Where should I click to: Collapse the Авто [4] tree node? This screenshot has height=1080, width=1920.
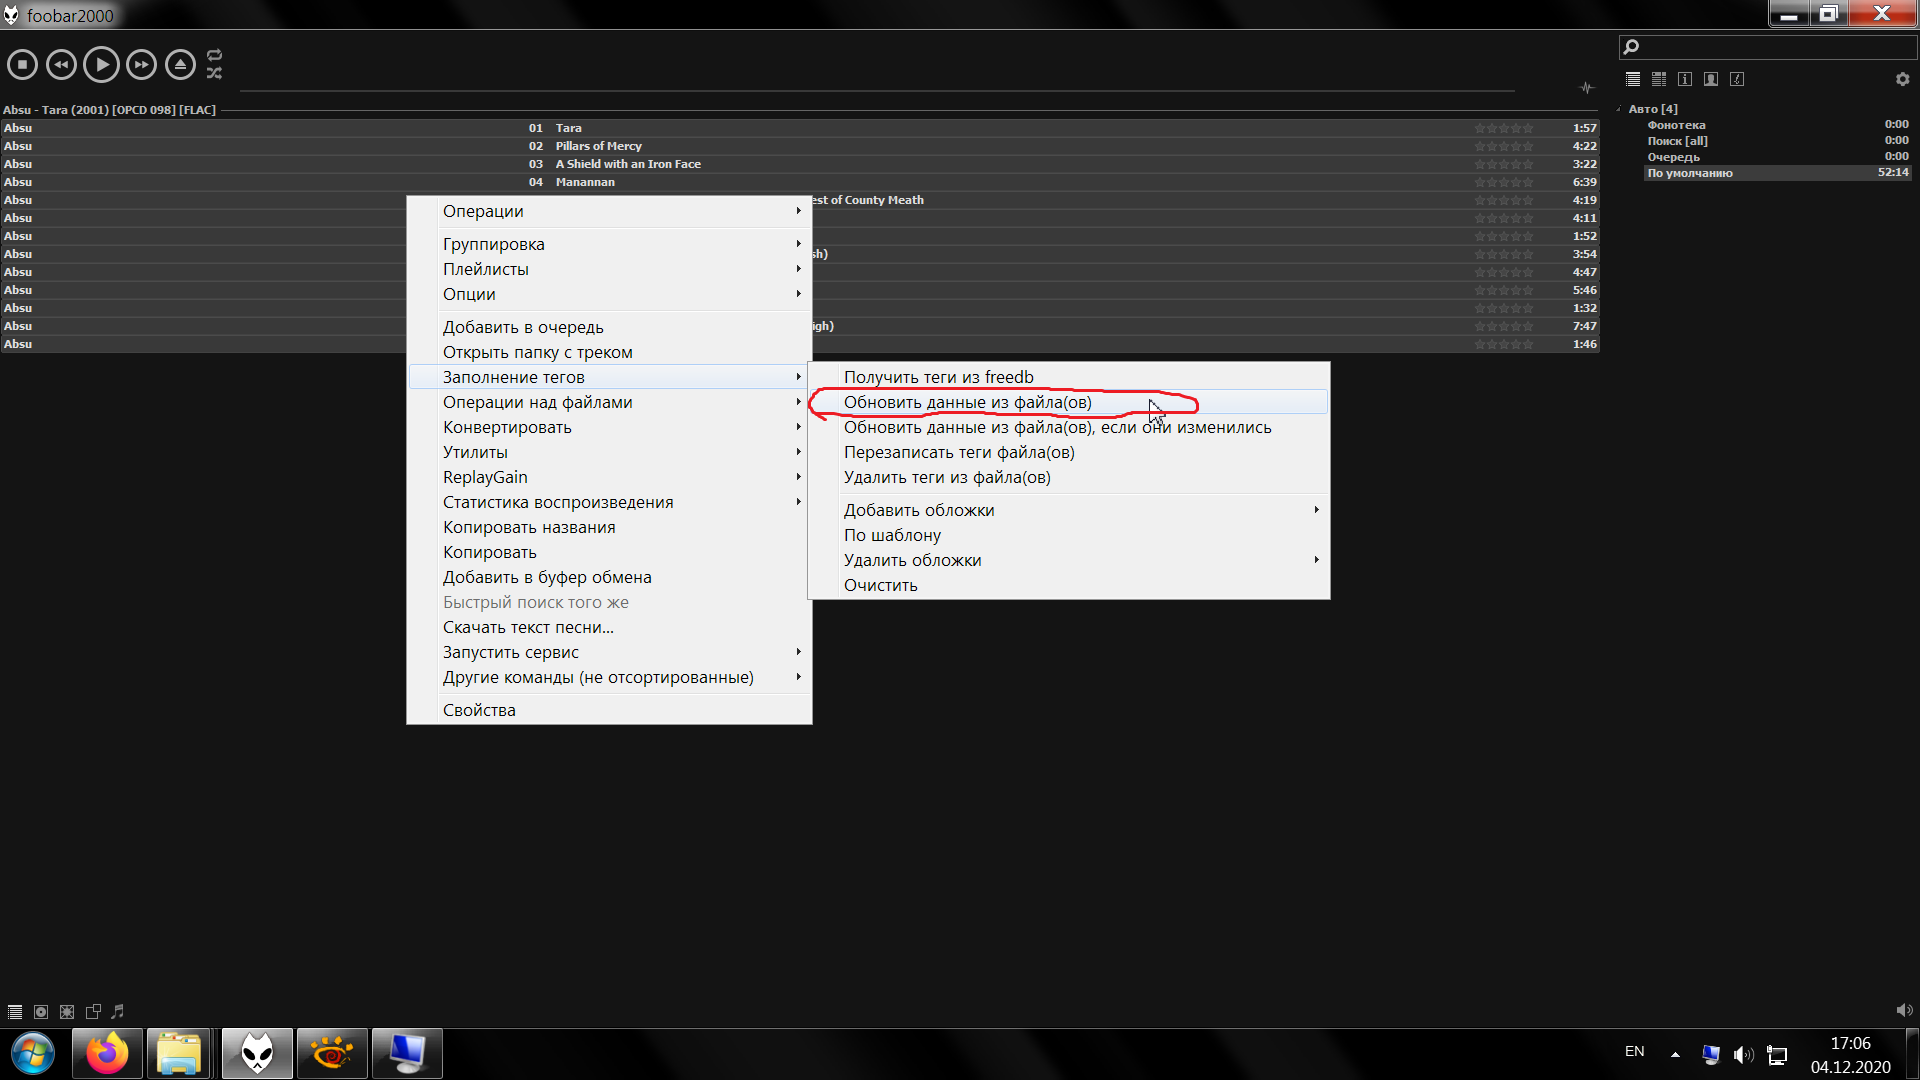click(1619, 109)
